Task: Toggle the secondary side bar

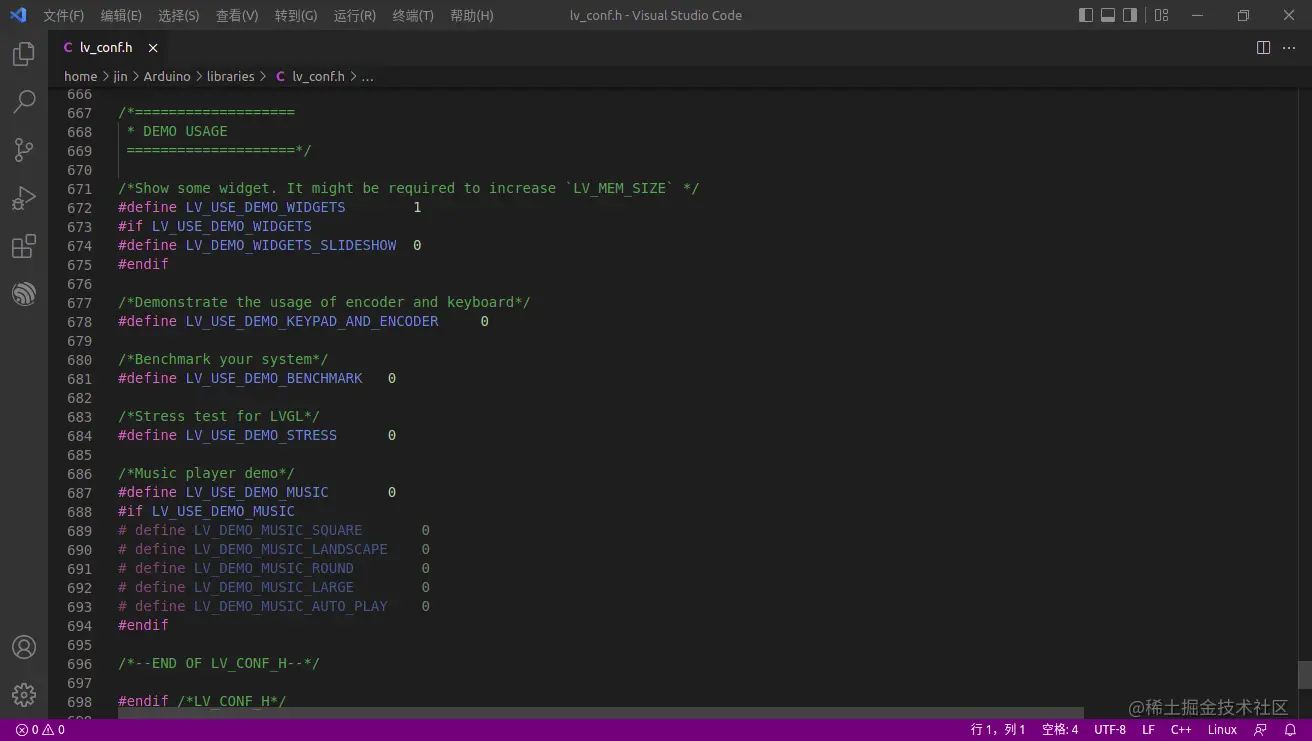Action: [x=1130, y=15]
